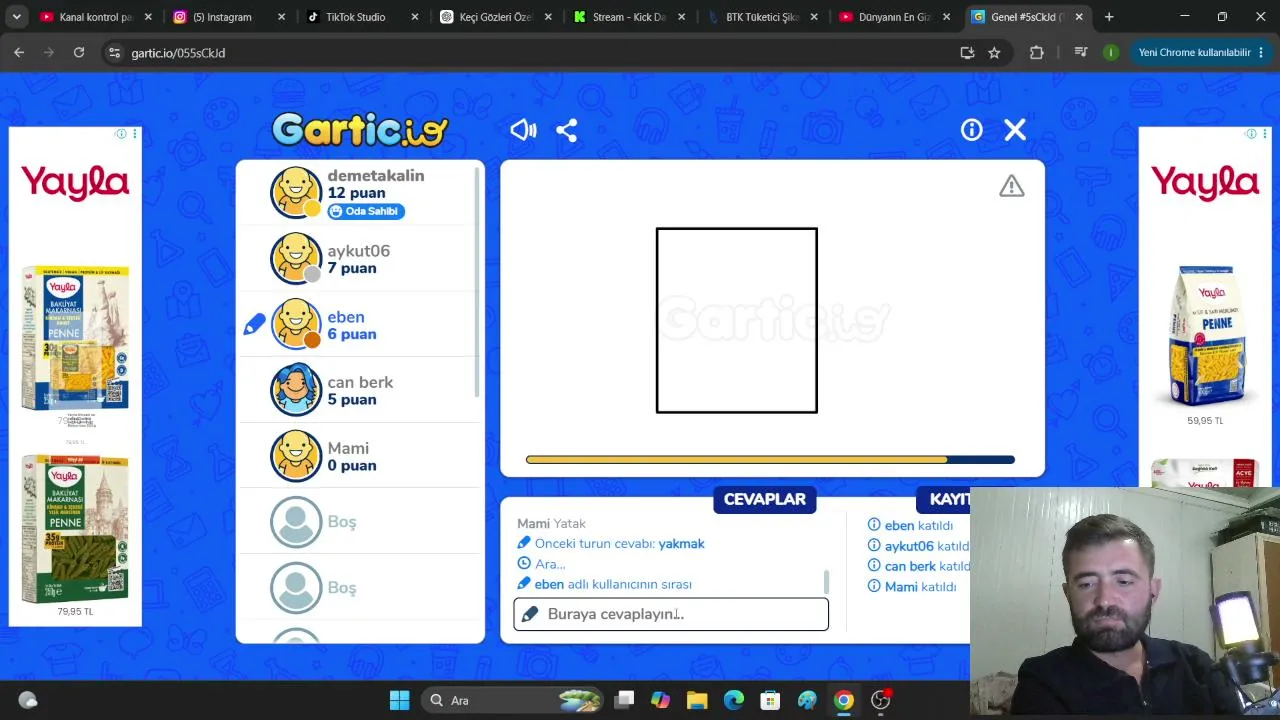
Task: Click the "Mami katıldı" log entry
Action: (x=920, y=587)
